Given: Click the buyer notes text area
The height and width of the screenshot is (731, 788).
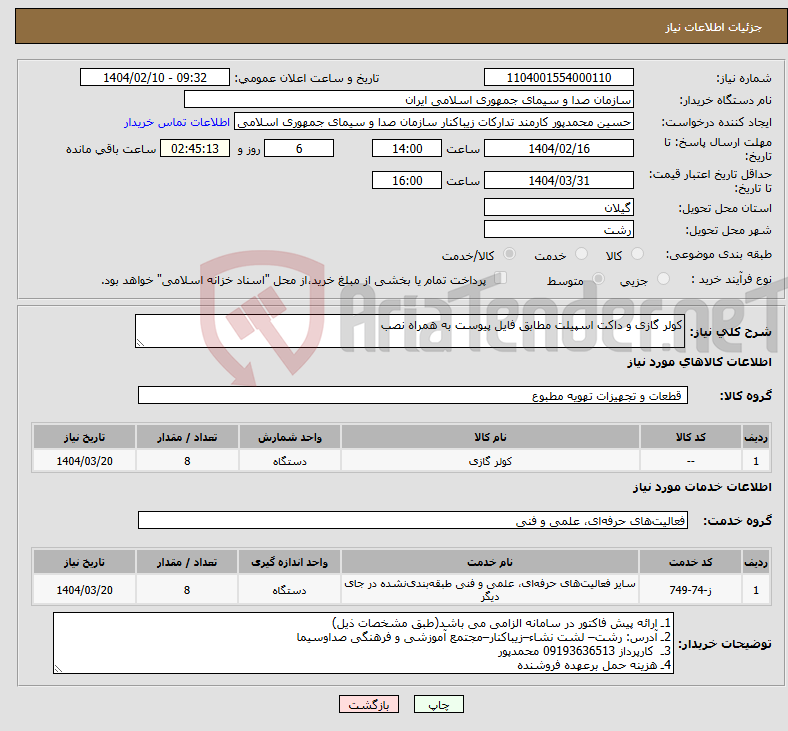Looking at the screenshot, I should (363, 643).
